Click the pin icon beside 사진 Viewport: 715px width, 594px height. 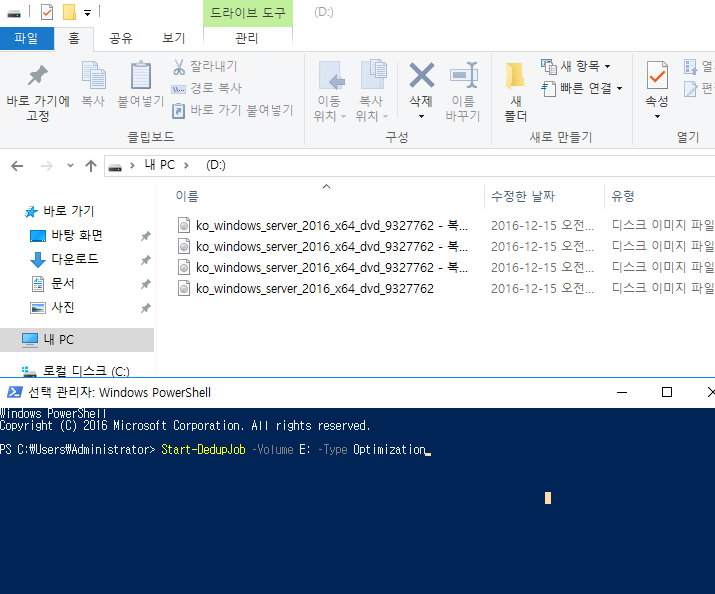coord(145,308)
